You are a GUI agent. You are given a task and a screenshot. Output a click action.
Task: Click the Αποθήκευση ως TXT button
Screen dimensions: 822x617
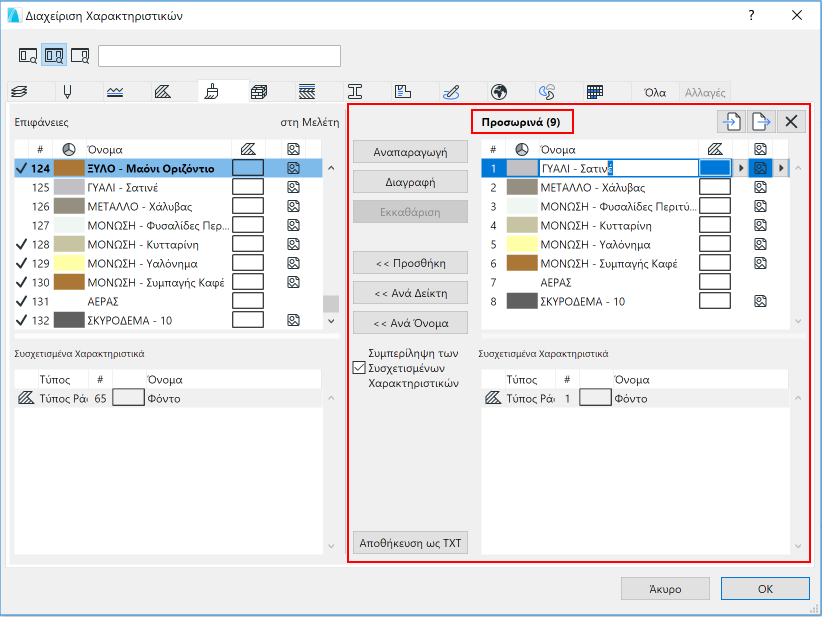point(410,543)
